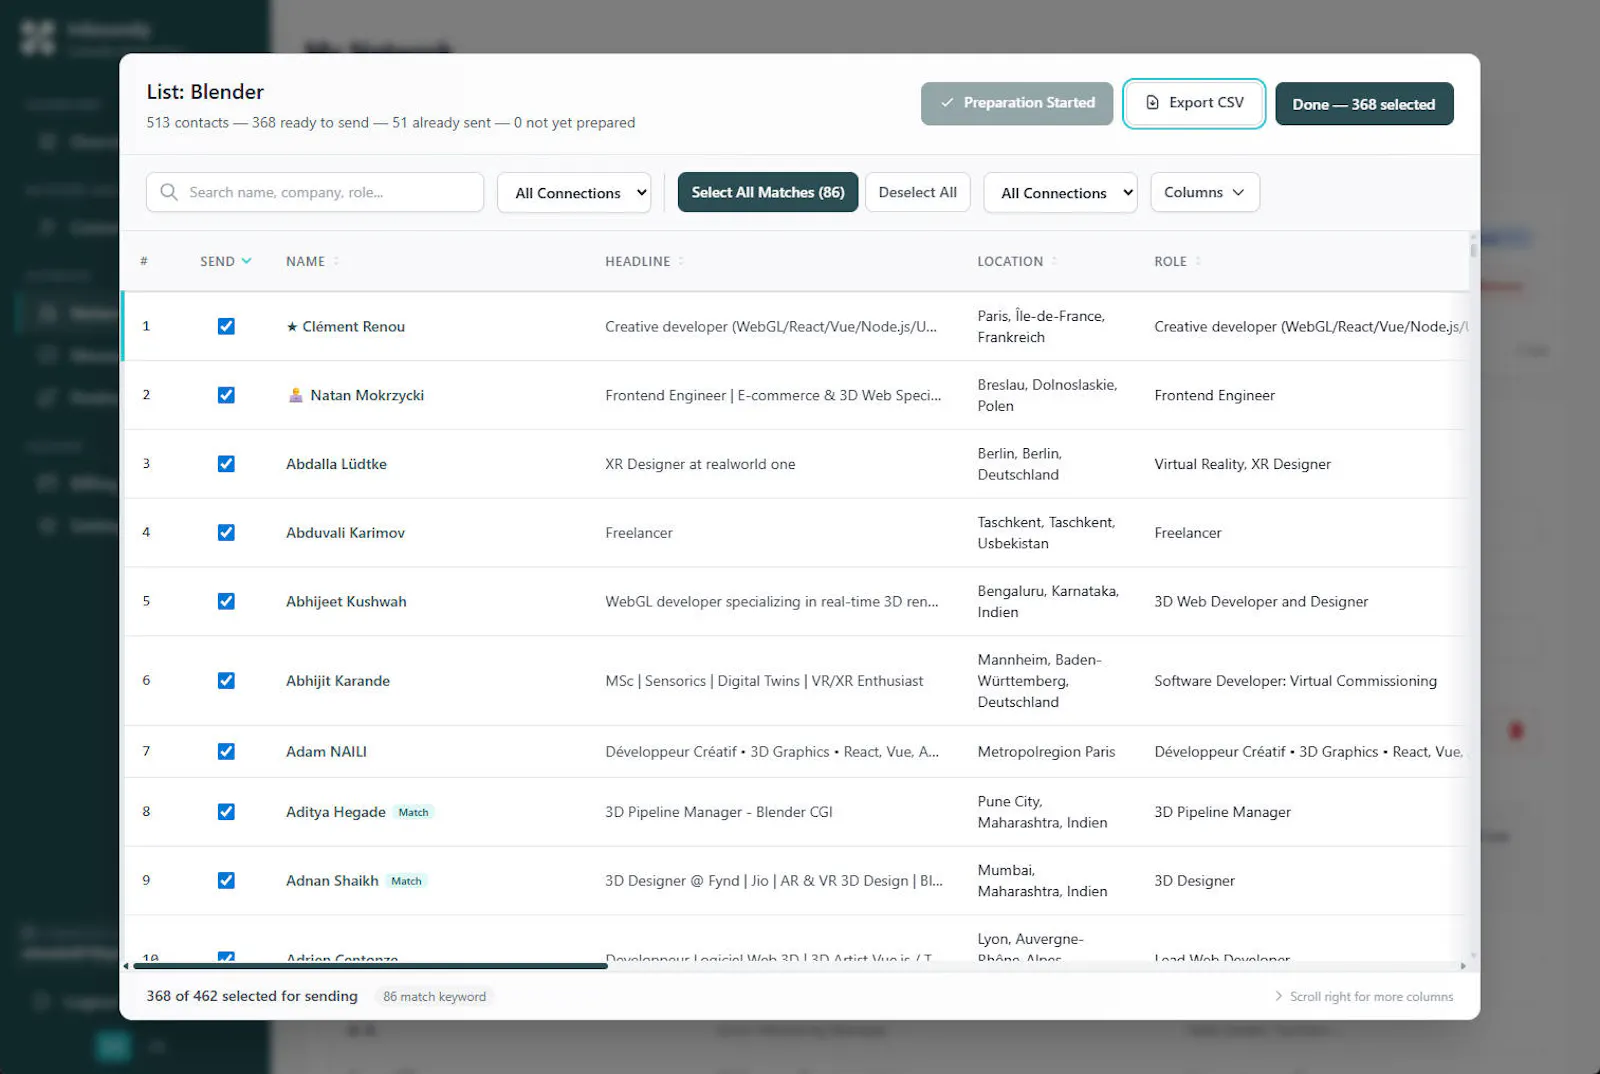The image size is (1600, 1074).
Task: Open the first All Connections dropdown
Action: point(574,192)
